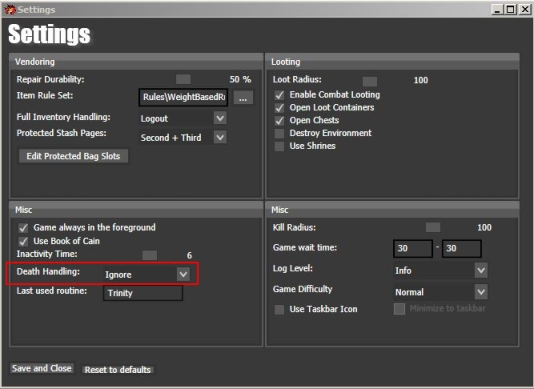534x389 pixels.
Task: Toggle Game always in the foreground
Action: point(23,228)
